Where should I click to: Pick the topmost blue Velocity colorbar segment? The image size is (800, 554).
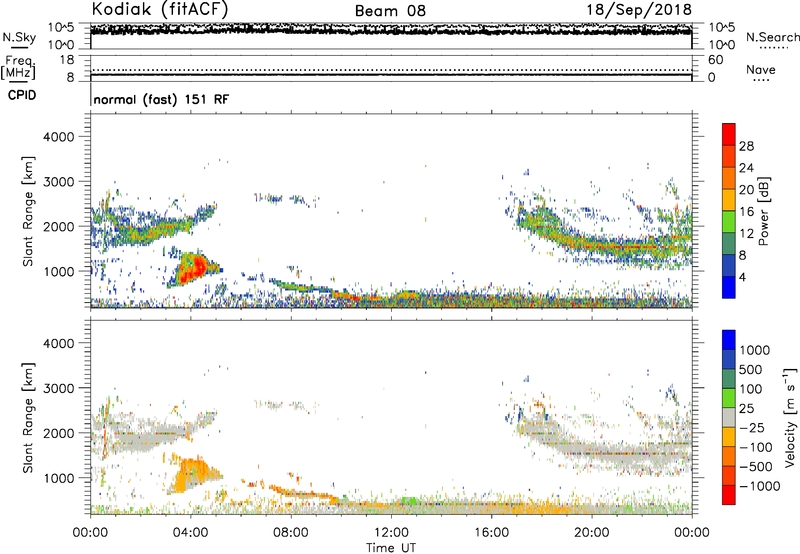click(x=729, y=340)
